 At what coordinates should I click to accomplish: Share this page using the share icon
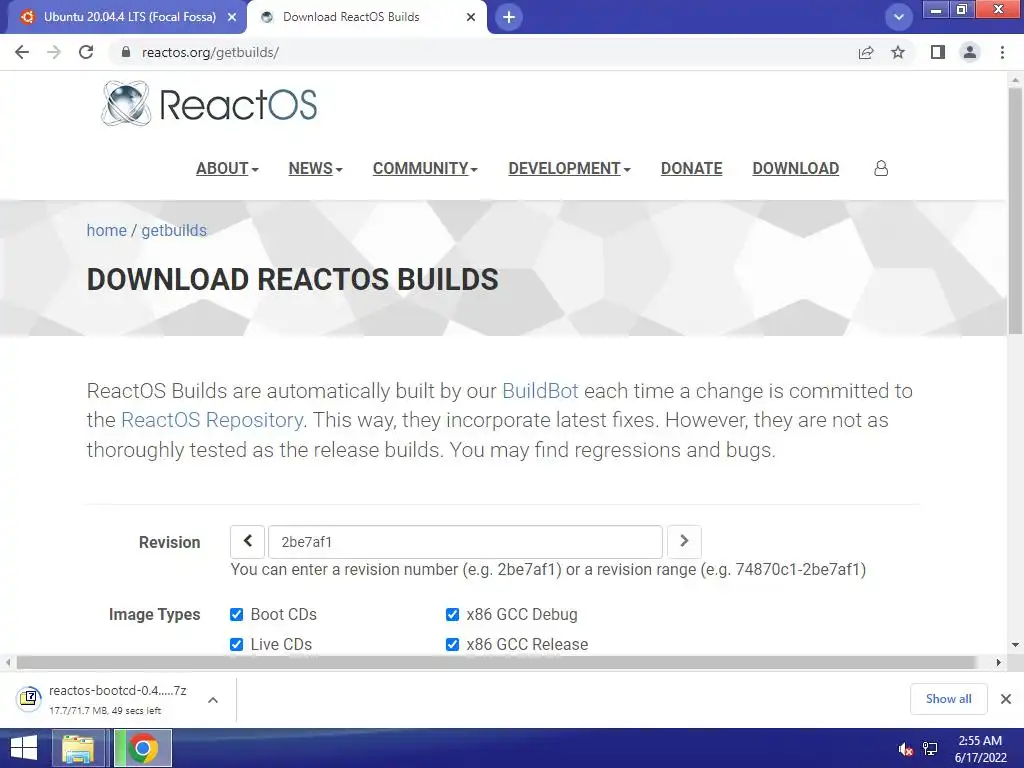pos(866,52)
